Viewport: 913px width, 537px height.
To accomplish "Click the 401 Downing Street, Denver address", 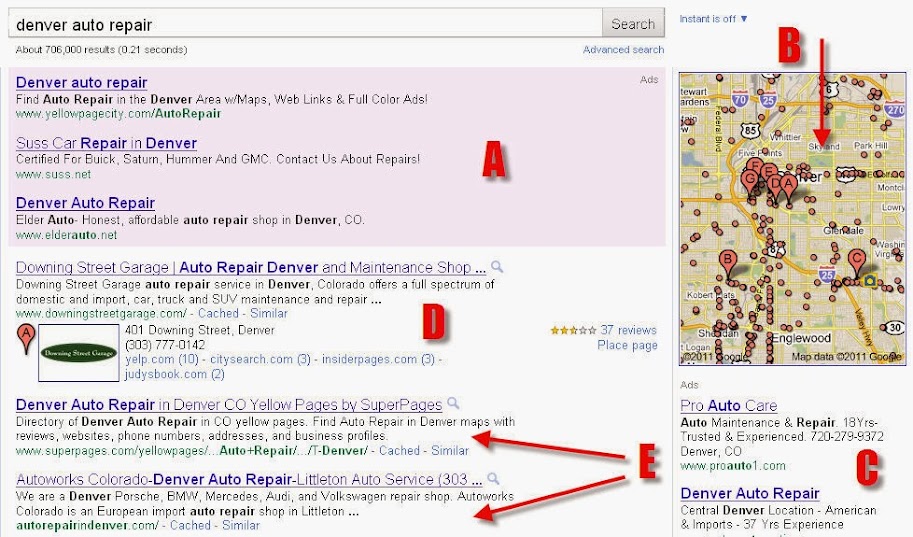I will pyautogui.click(x=200, y=330).
